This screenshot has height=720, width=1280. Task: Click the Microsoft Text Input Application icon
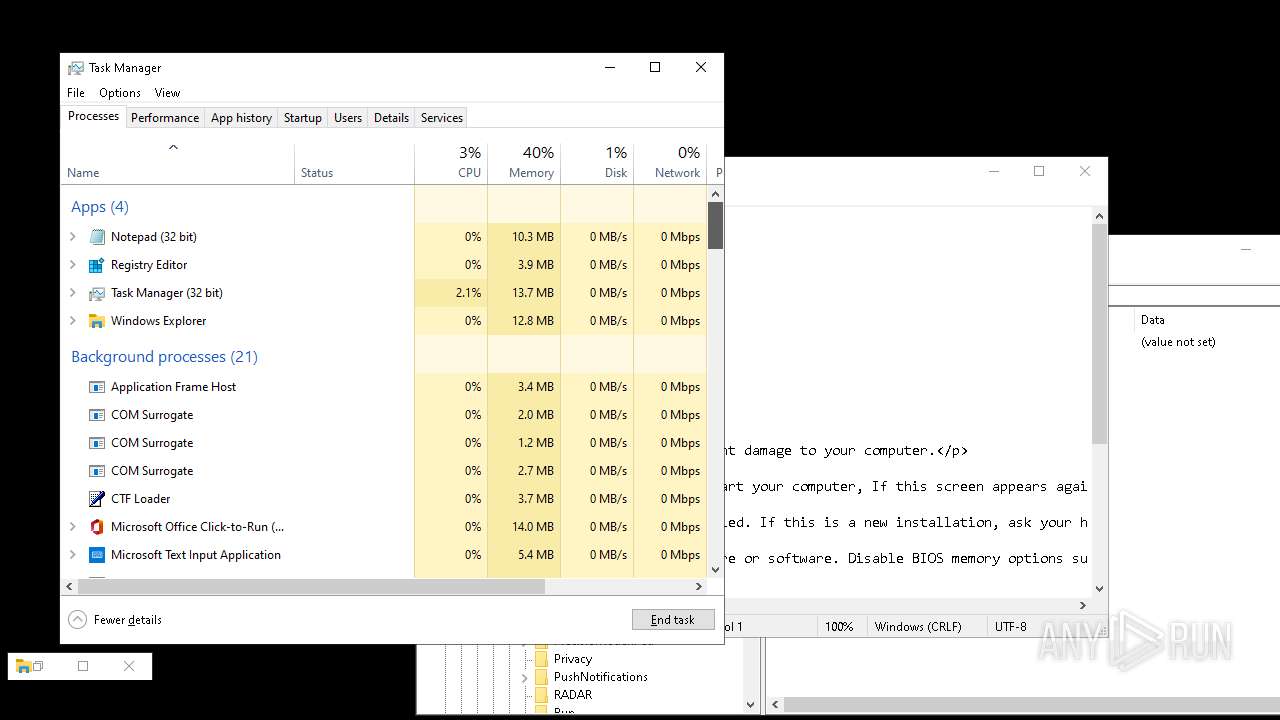[x=97, y=555]
